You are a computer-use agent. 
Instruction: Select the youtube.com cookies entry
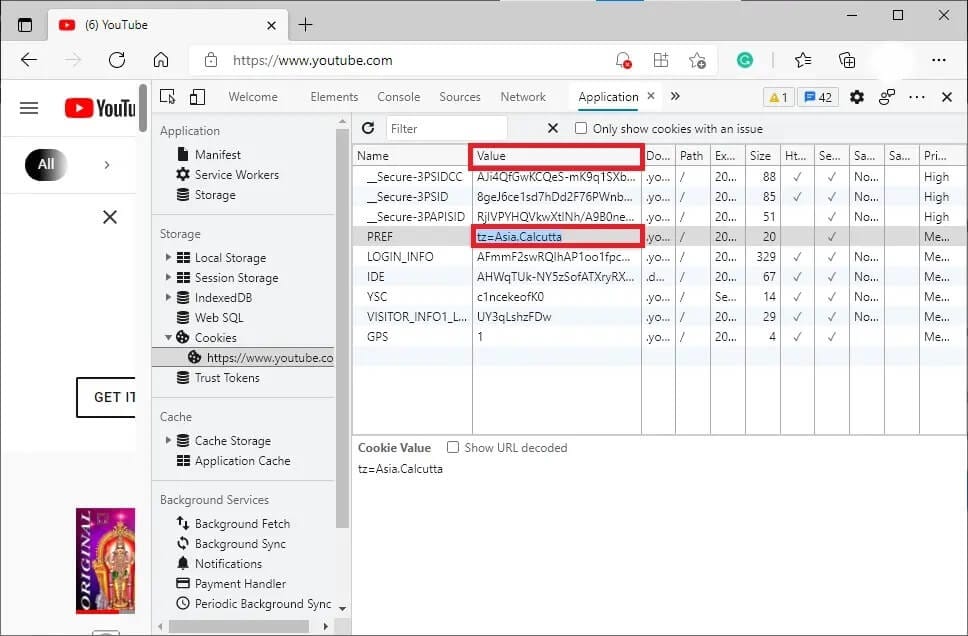point(243,358)
